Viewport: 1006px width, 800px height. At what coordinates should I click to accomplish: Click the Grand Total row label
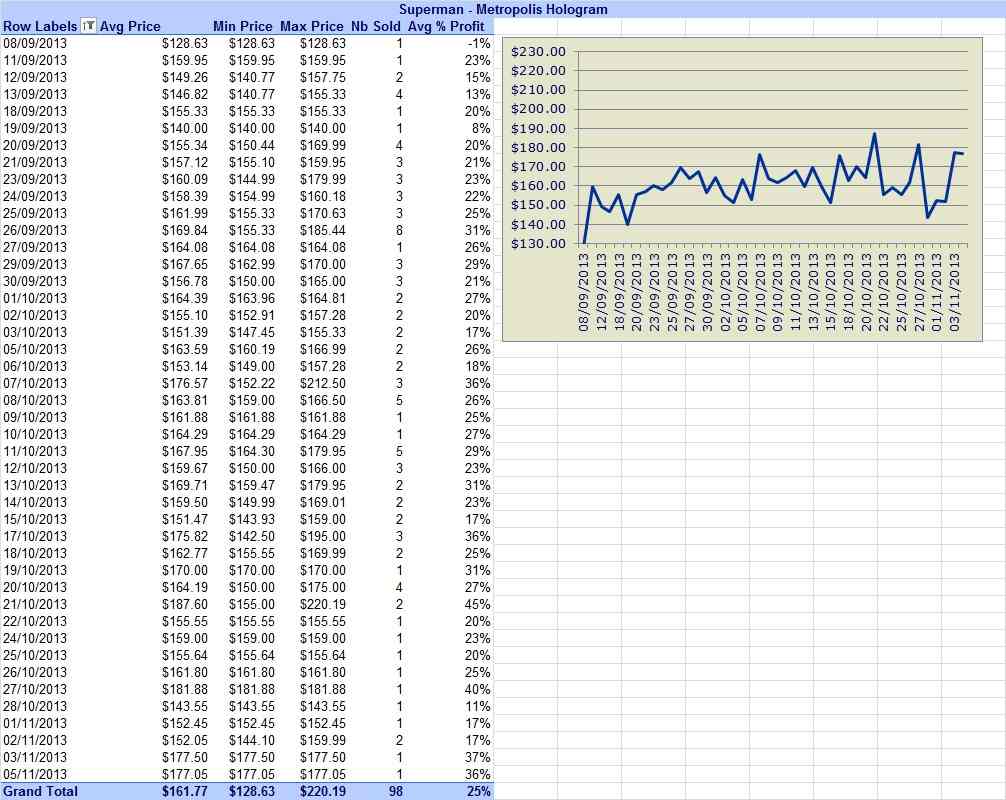(40, 792)
